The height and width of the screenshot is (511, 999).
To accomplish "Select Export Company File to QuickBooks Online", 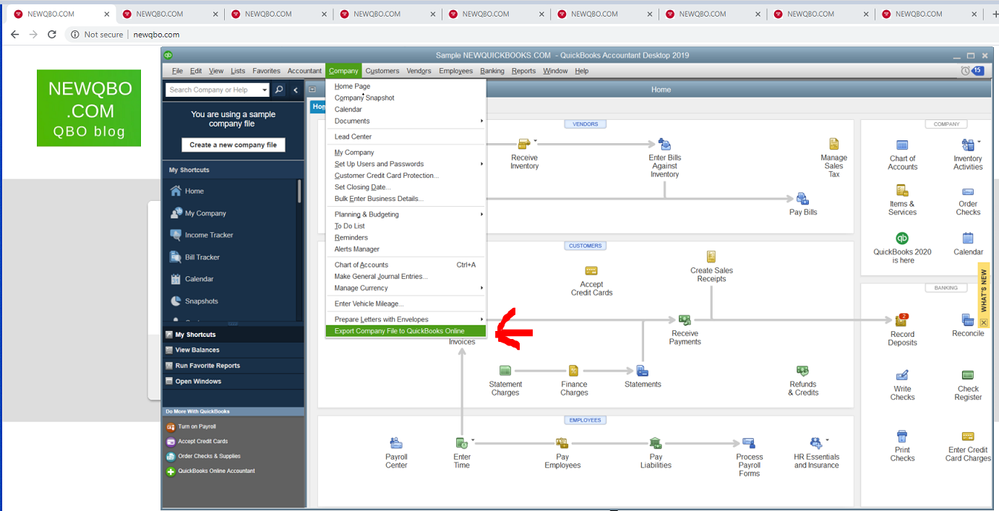I will [406, 331].
